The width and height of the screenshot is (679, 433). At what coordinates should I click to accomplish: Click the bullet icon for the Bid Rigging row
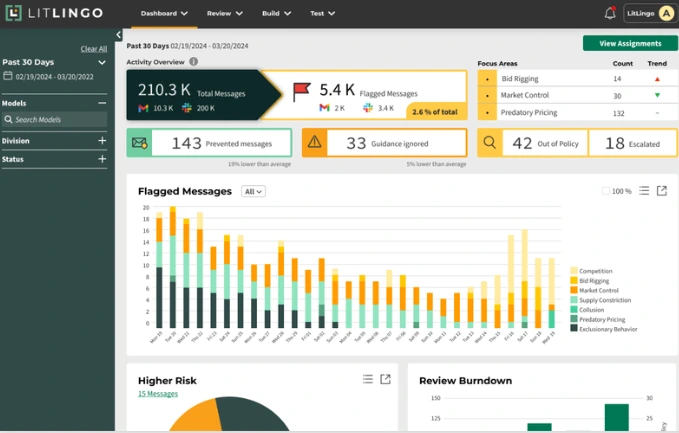coord(488,79)
